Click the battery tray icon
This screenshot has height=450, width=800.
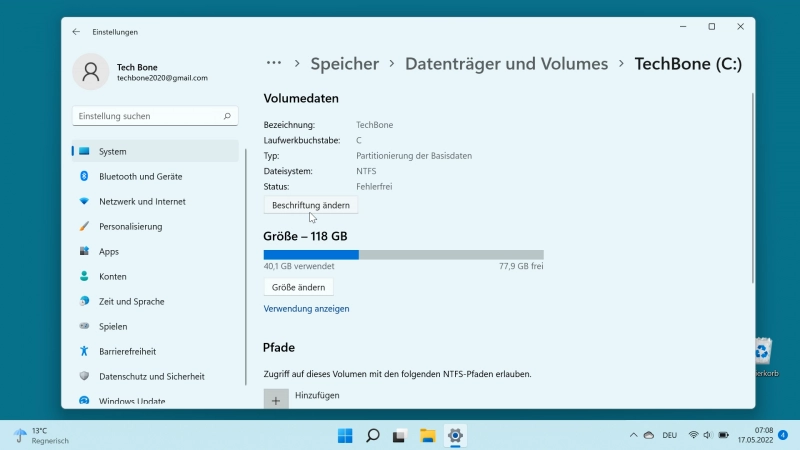click(723, 435)
